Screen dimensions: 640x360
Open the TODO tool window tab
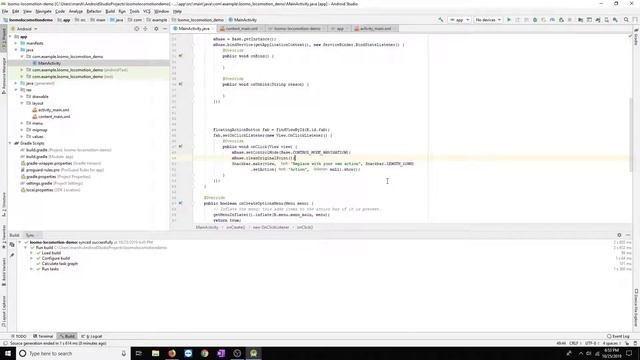point(19,336)
